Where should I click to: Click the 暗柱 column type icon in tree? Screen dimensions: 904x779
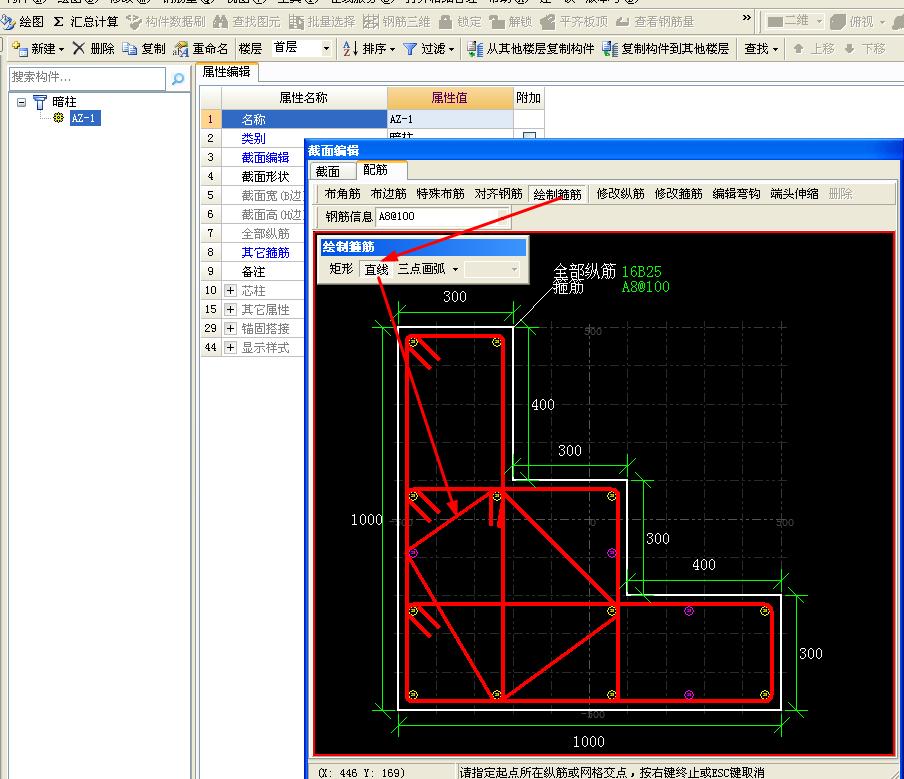(x=40, y=102)
